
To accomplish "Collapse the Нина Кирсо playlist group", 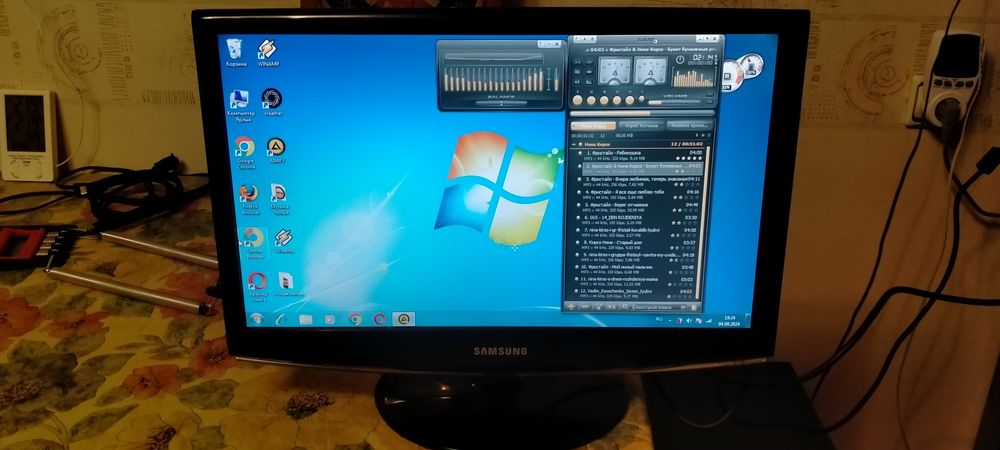I will point(572,145).
